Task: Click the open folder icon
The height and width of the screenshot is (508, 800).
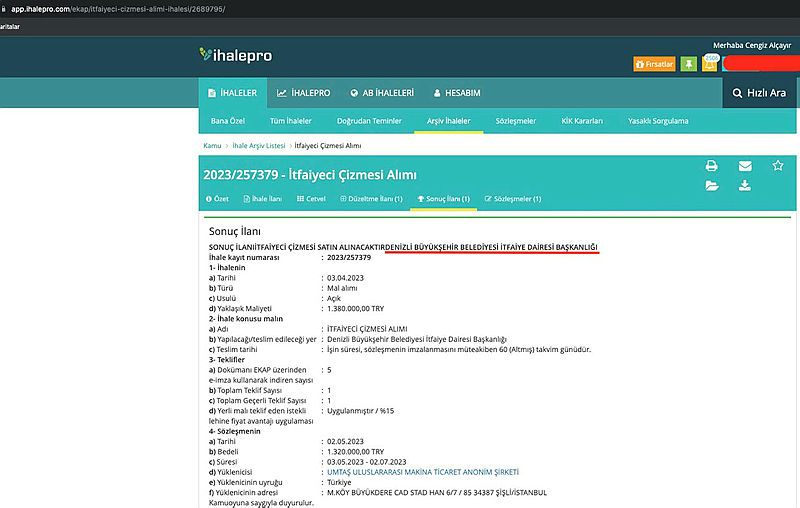Action: point(712,186)
